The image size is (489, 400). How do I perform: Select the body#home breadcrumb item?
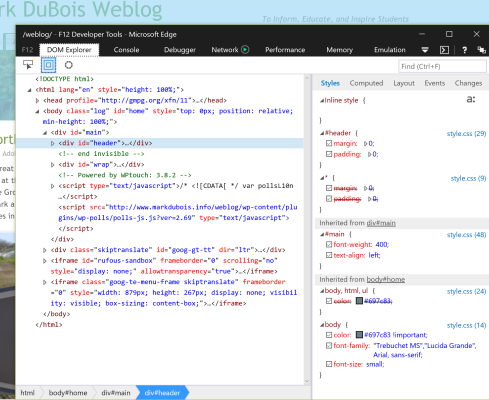pyautogui.click(x=68, y=393)
